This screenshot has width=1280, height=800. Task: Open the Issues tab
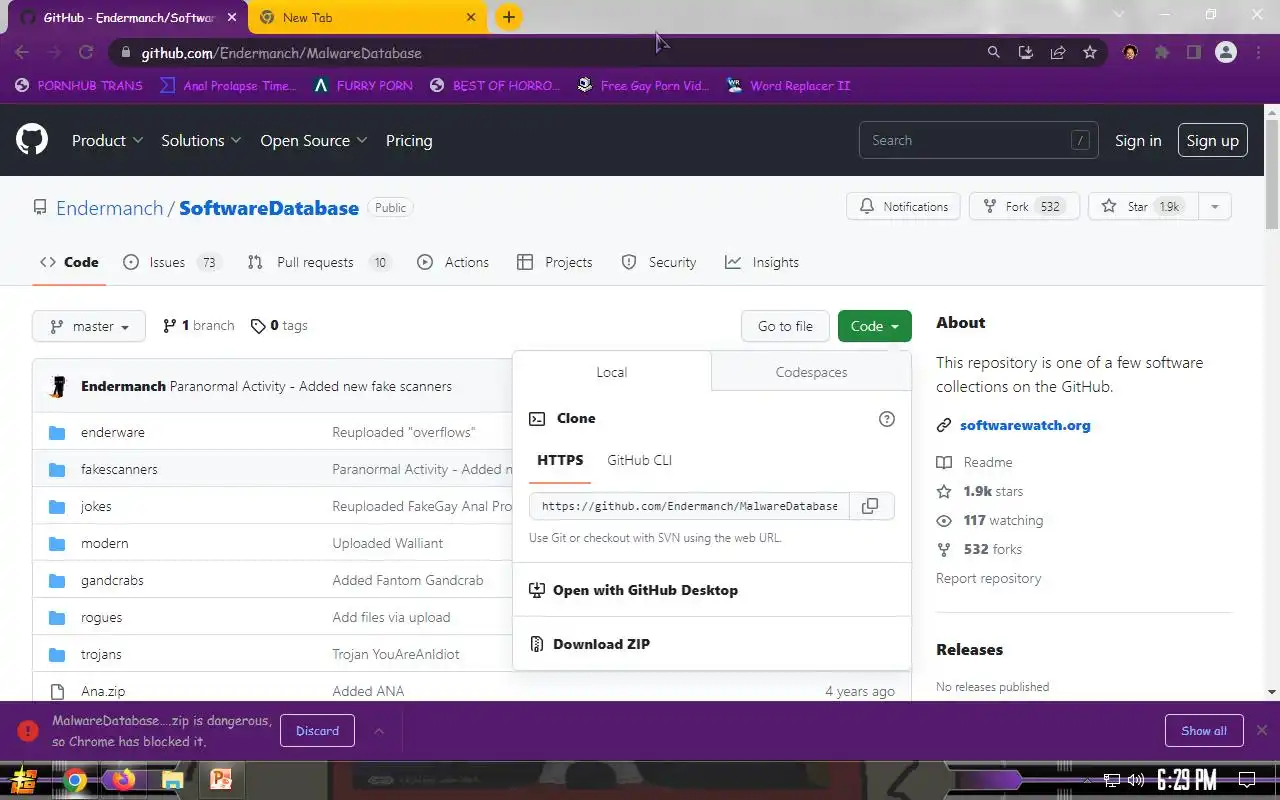[171, 262]
